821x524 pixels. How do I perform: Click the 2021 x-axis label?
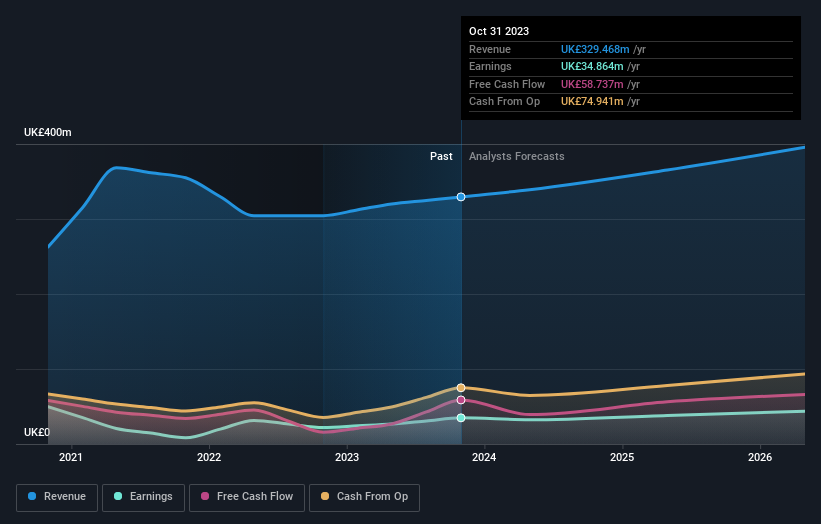[71, 457]
